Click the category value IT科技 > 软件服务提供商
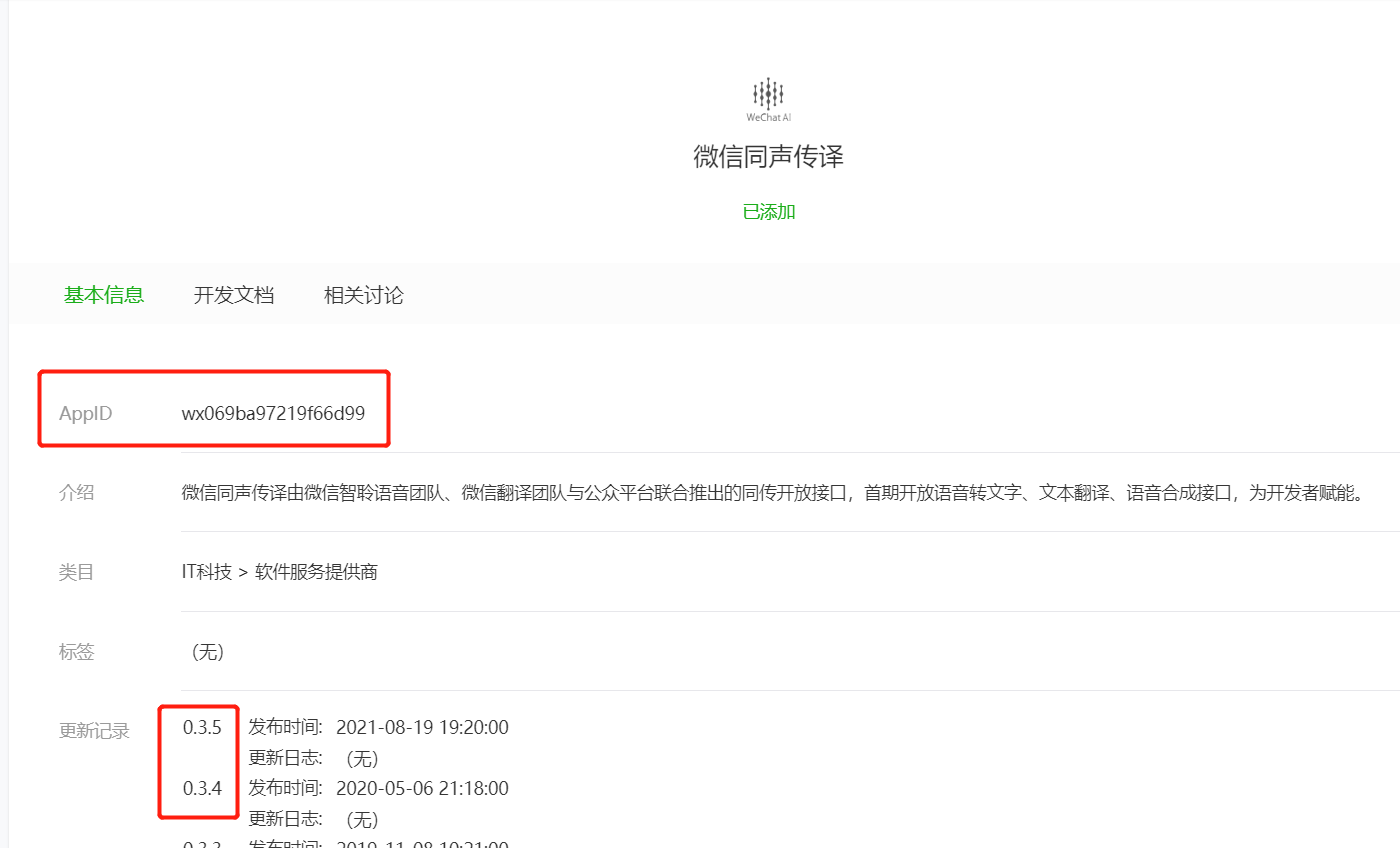The height and width of the screenshot is (848, 1400). click(279, 572)
